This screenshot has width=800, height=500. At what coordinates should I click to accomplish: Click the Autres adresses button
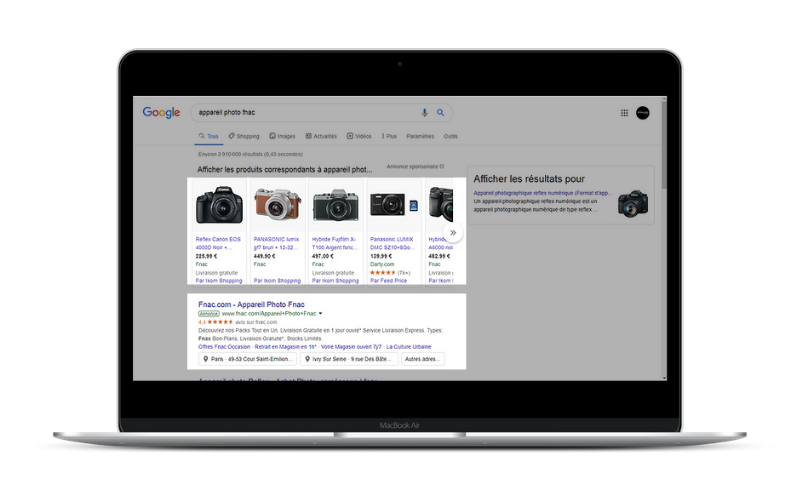(423, 359)
